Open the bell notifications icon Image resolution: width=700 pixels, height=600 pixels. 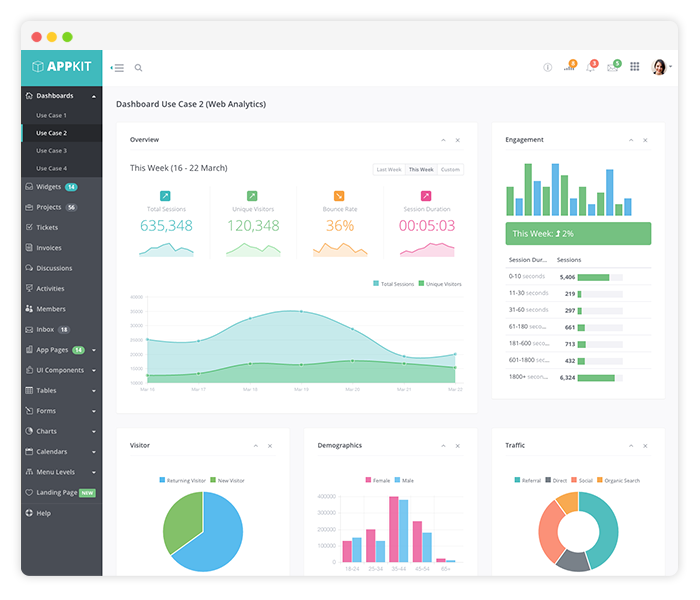[590, 68]
